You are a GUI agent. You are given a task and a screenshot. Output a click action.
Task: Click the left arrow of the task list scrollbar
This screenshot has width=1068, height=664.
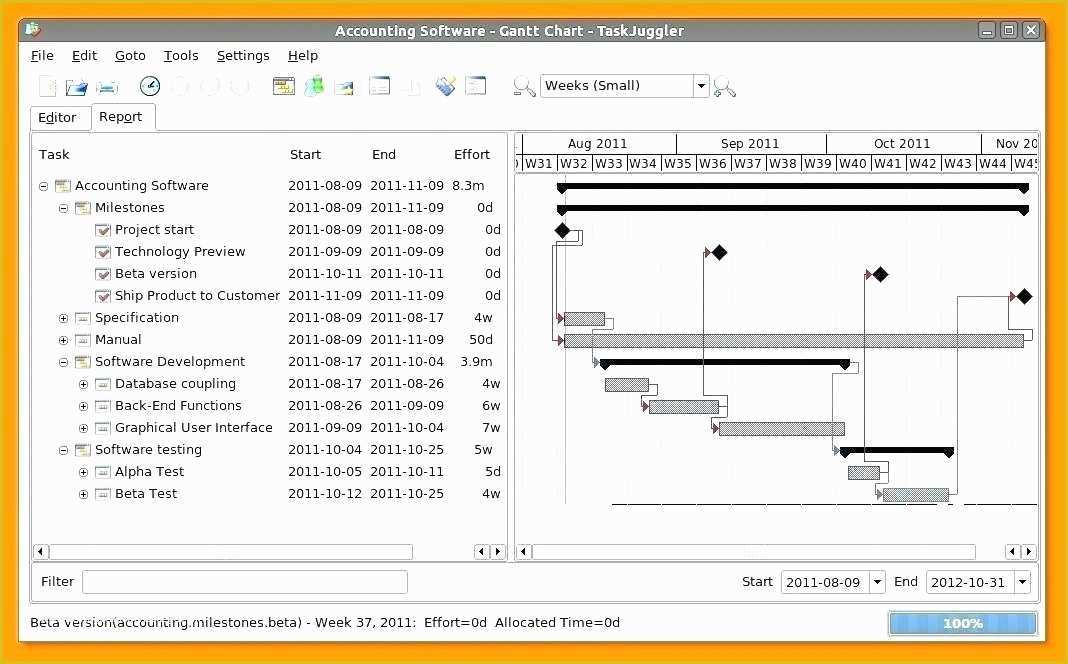(x=41, y=552)
